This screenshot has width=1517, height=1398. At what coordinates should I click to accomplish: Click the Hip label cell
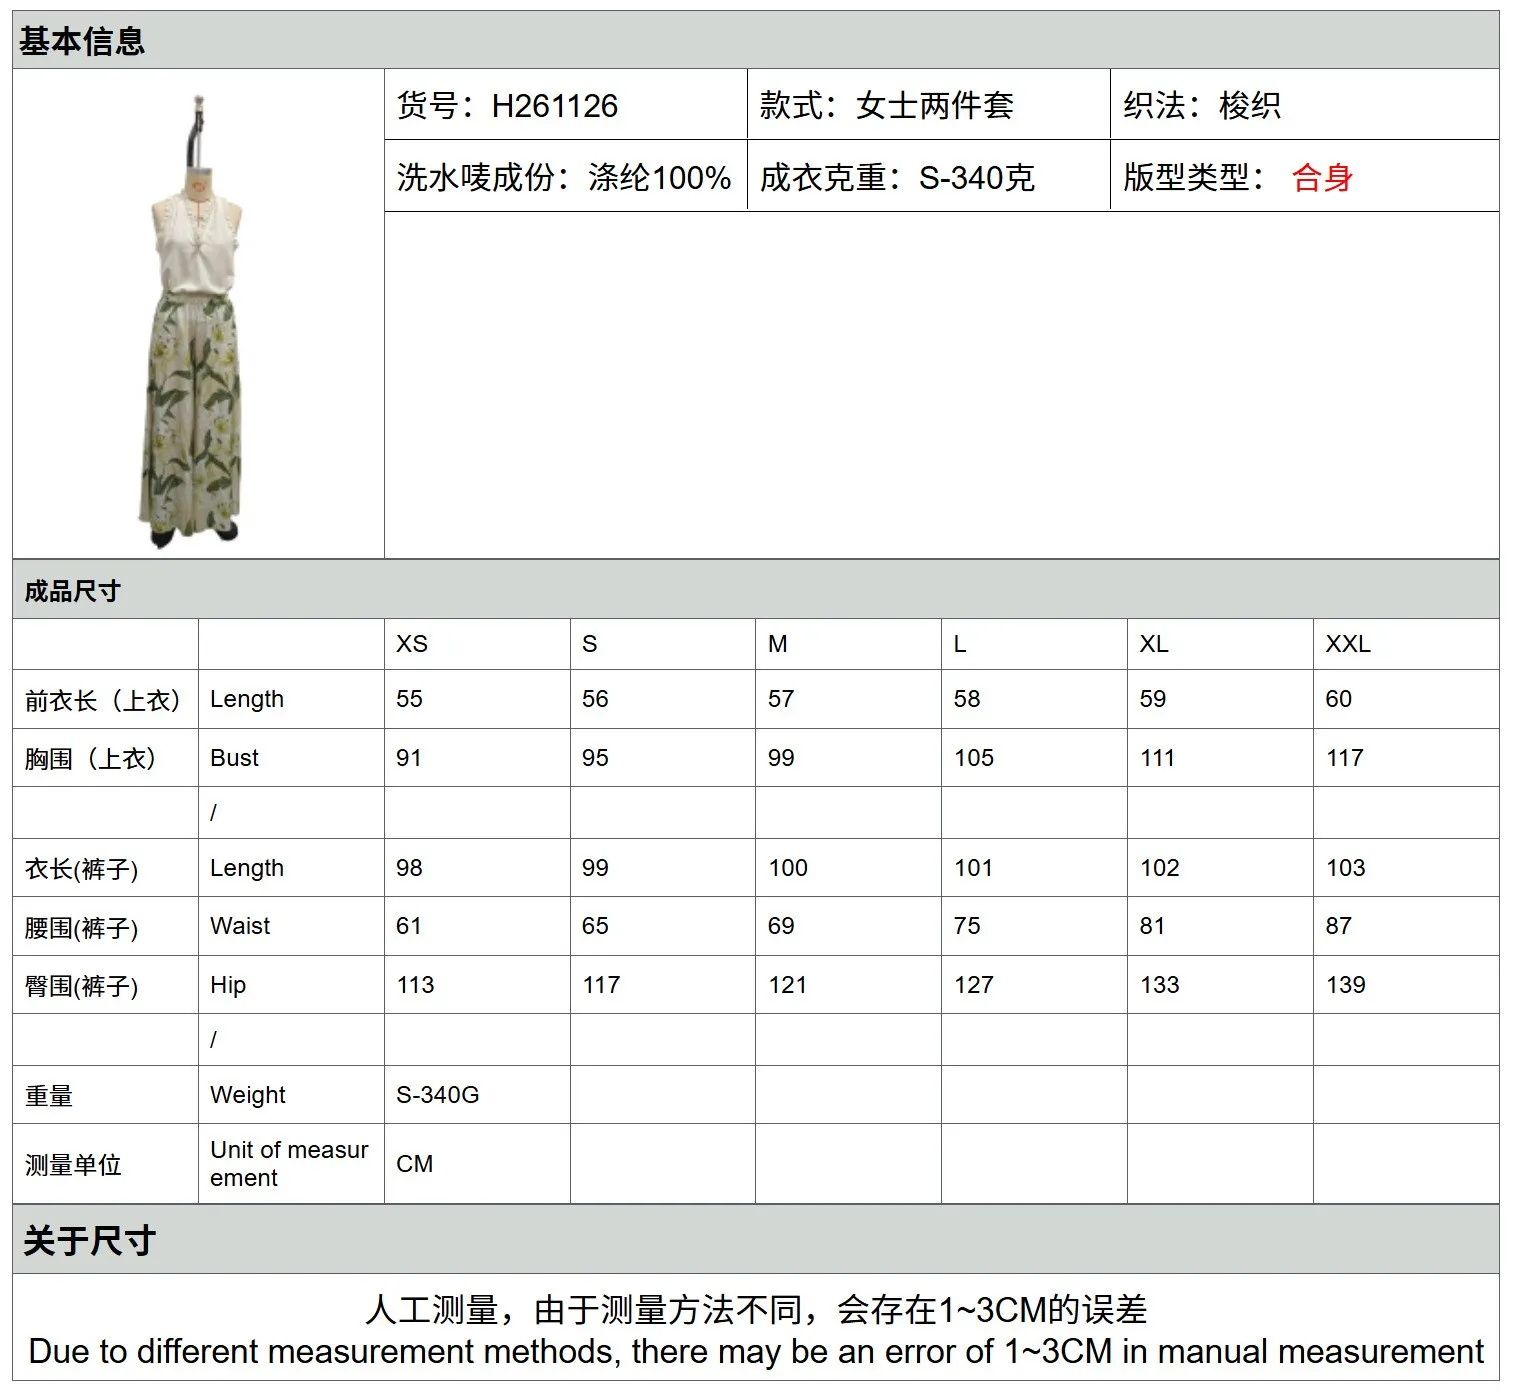click(291, 985)
